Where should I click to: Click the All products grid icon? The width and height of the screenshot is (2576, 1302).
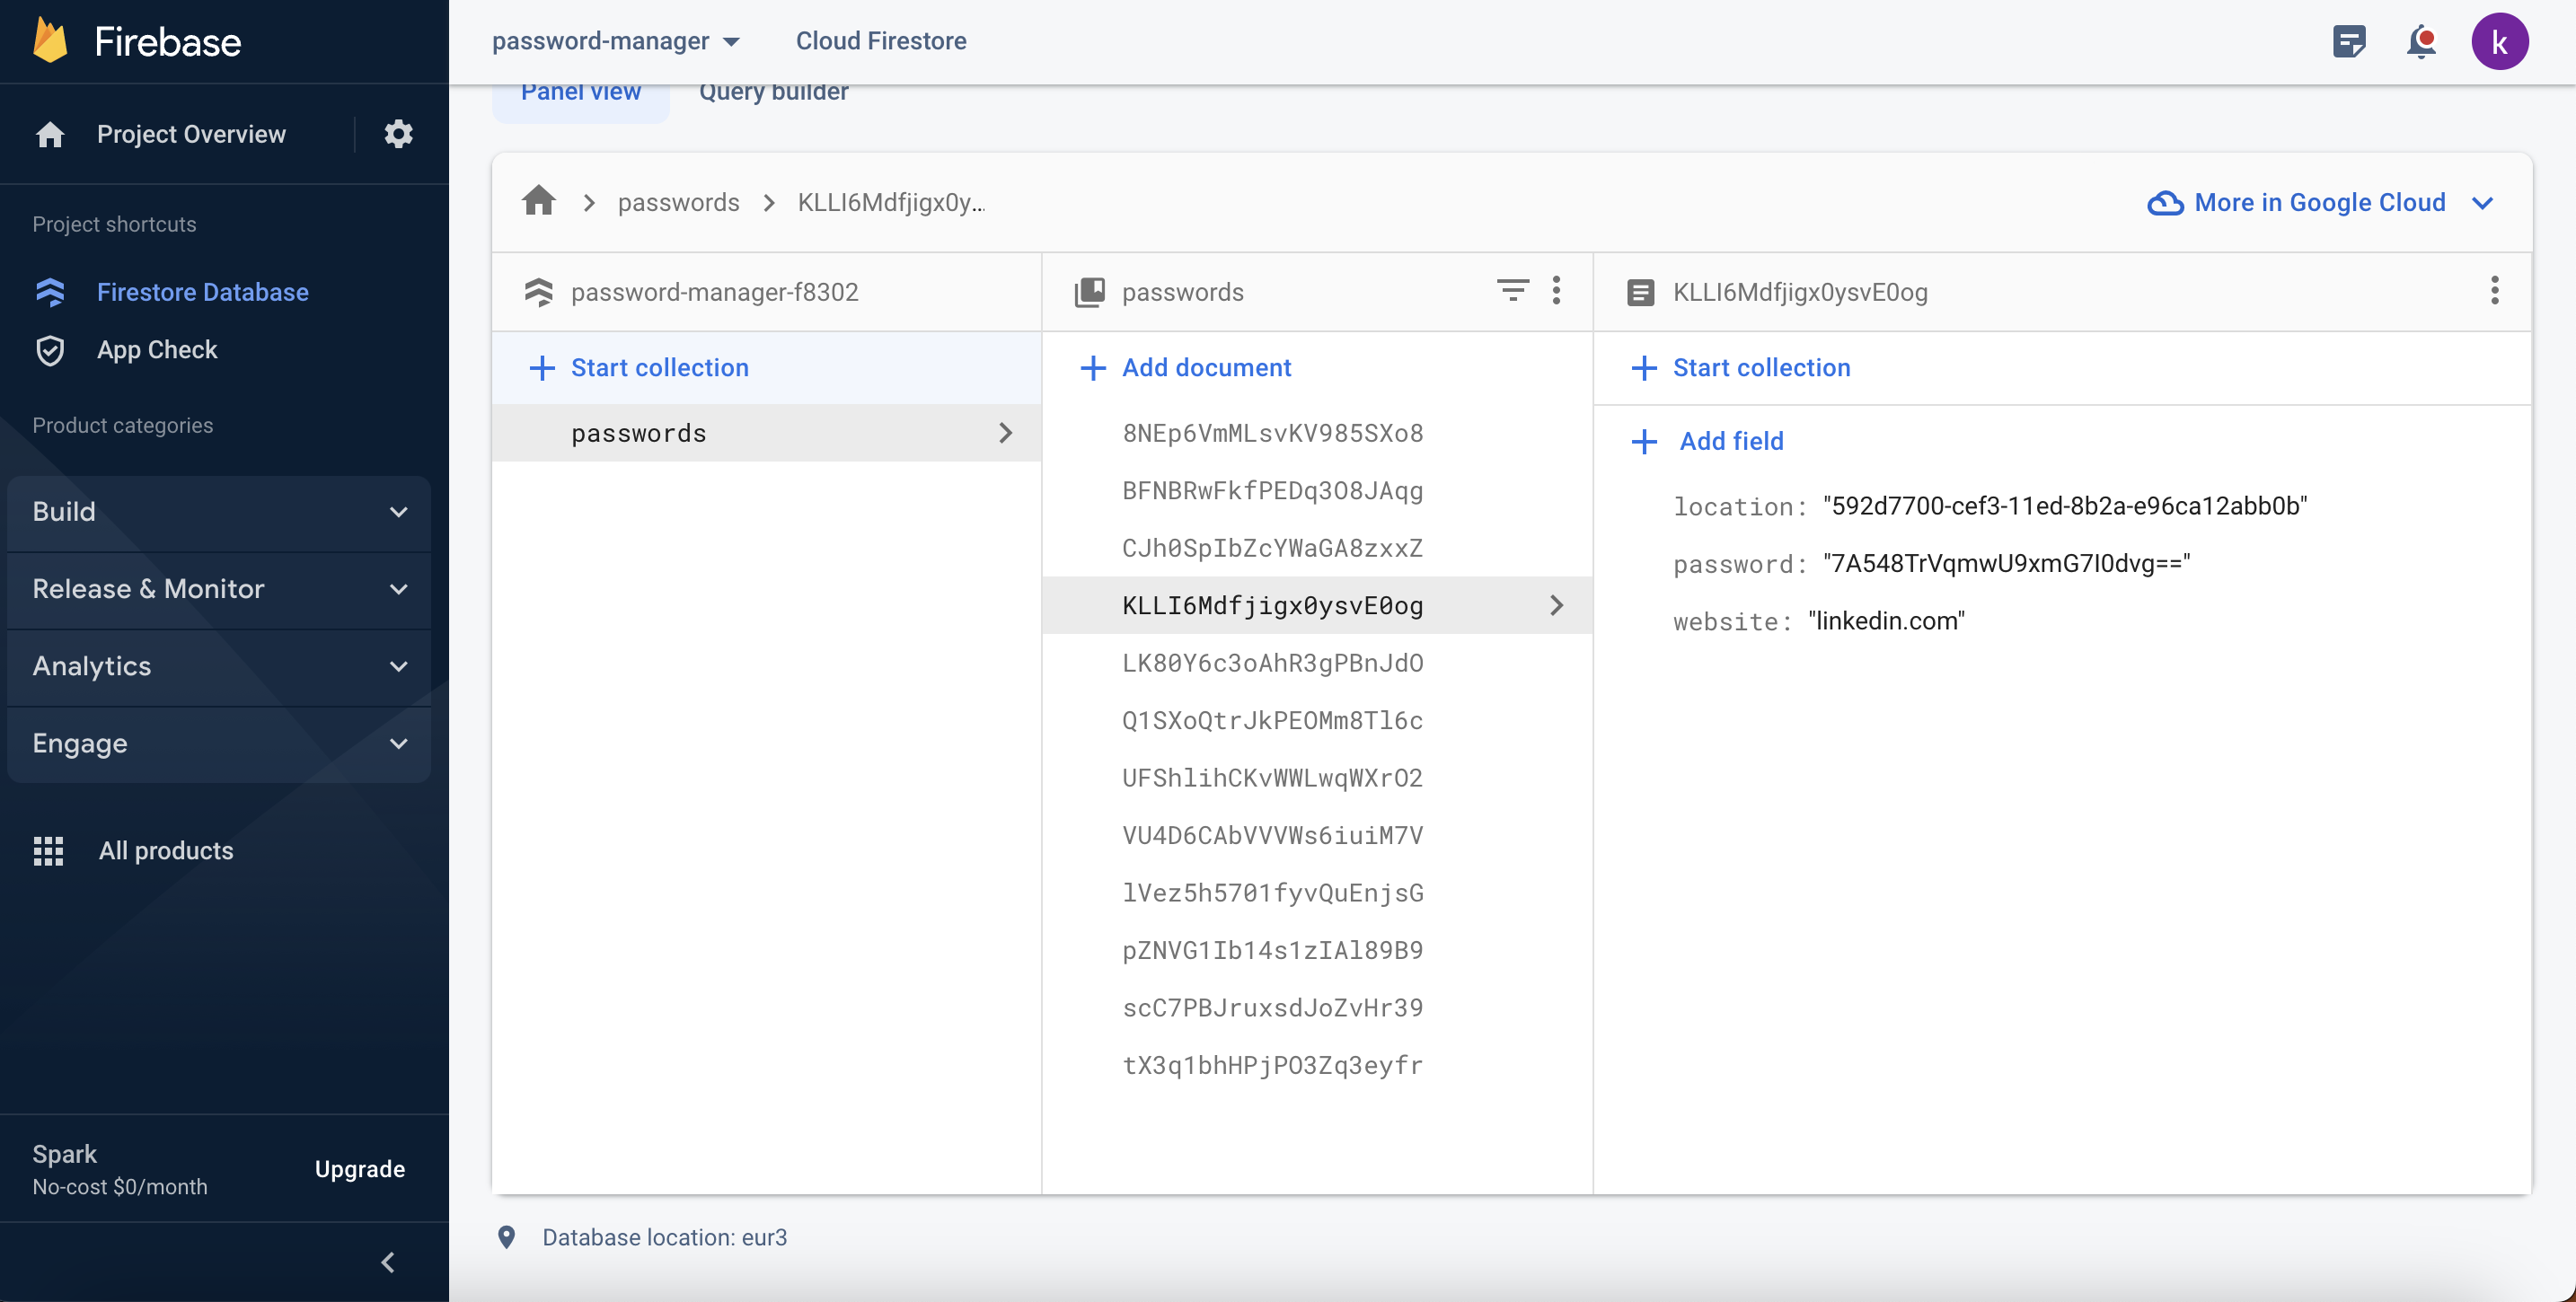click(48, 851)
